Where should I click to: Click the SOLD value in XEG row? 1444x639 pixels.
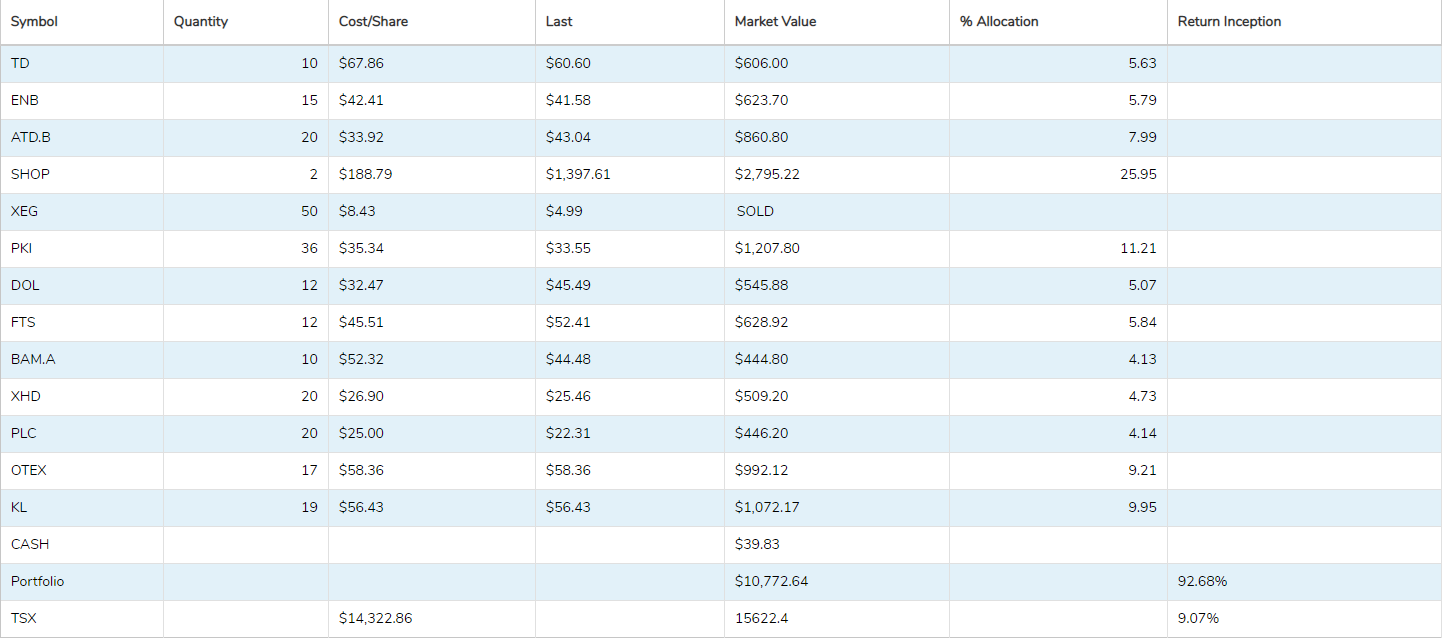[x=755, y=211]
